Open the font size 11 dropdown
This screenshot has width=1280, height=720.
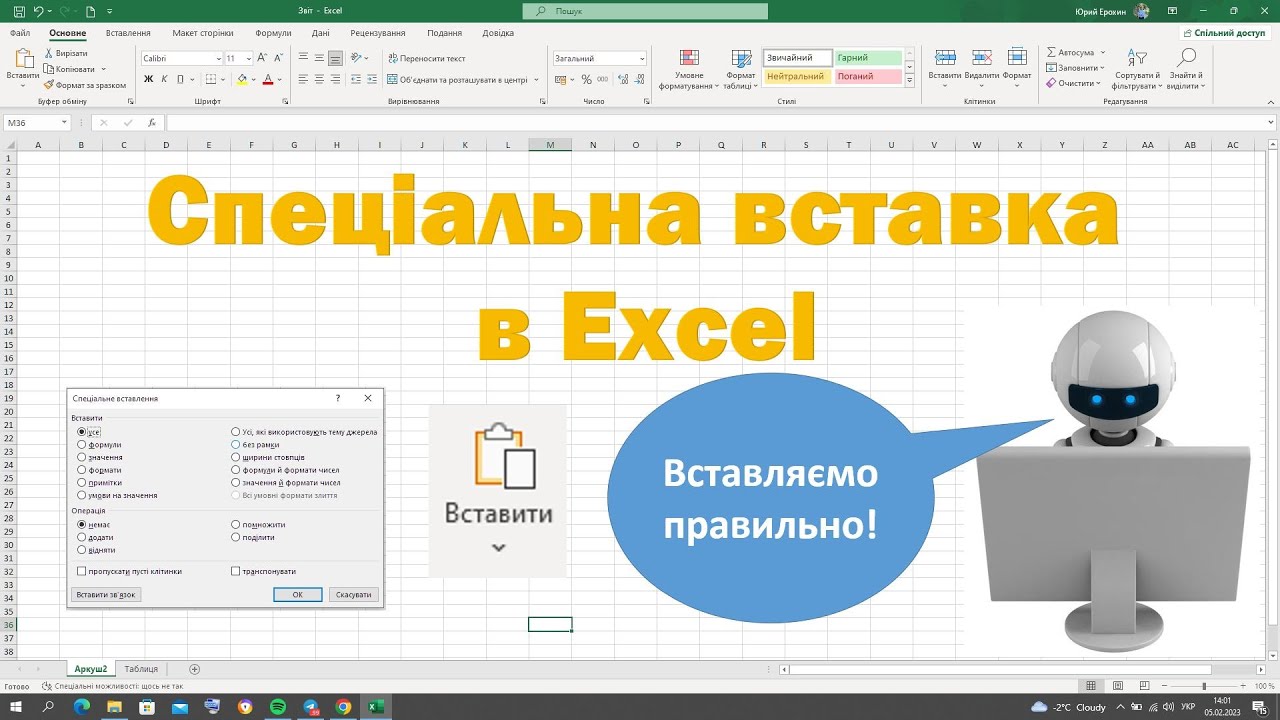tap(247, 59)
